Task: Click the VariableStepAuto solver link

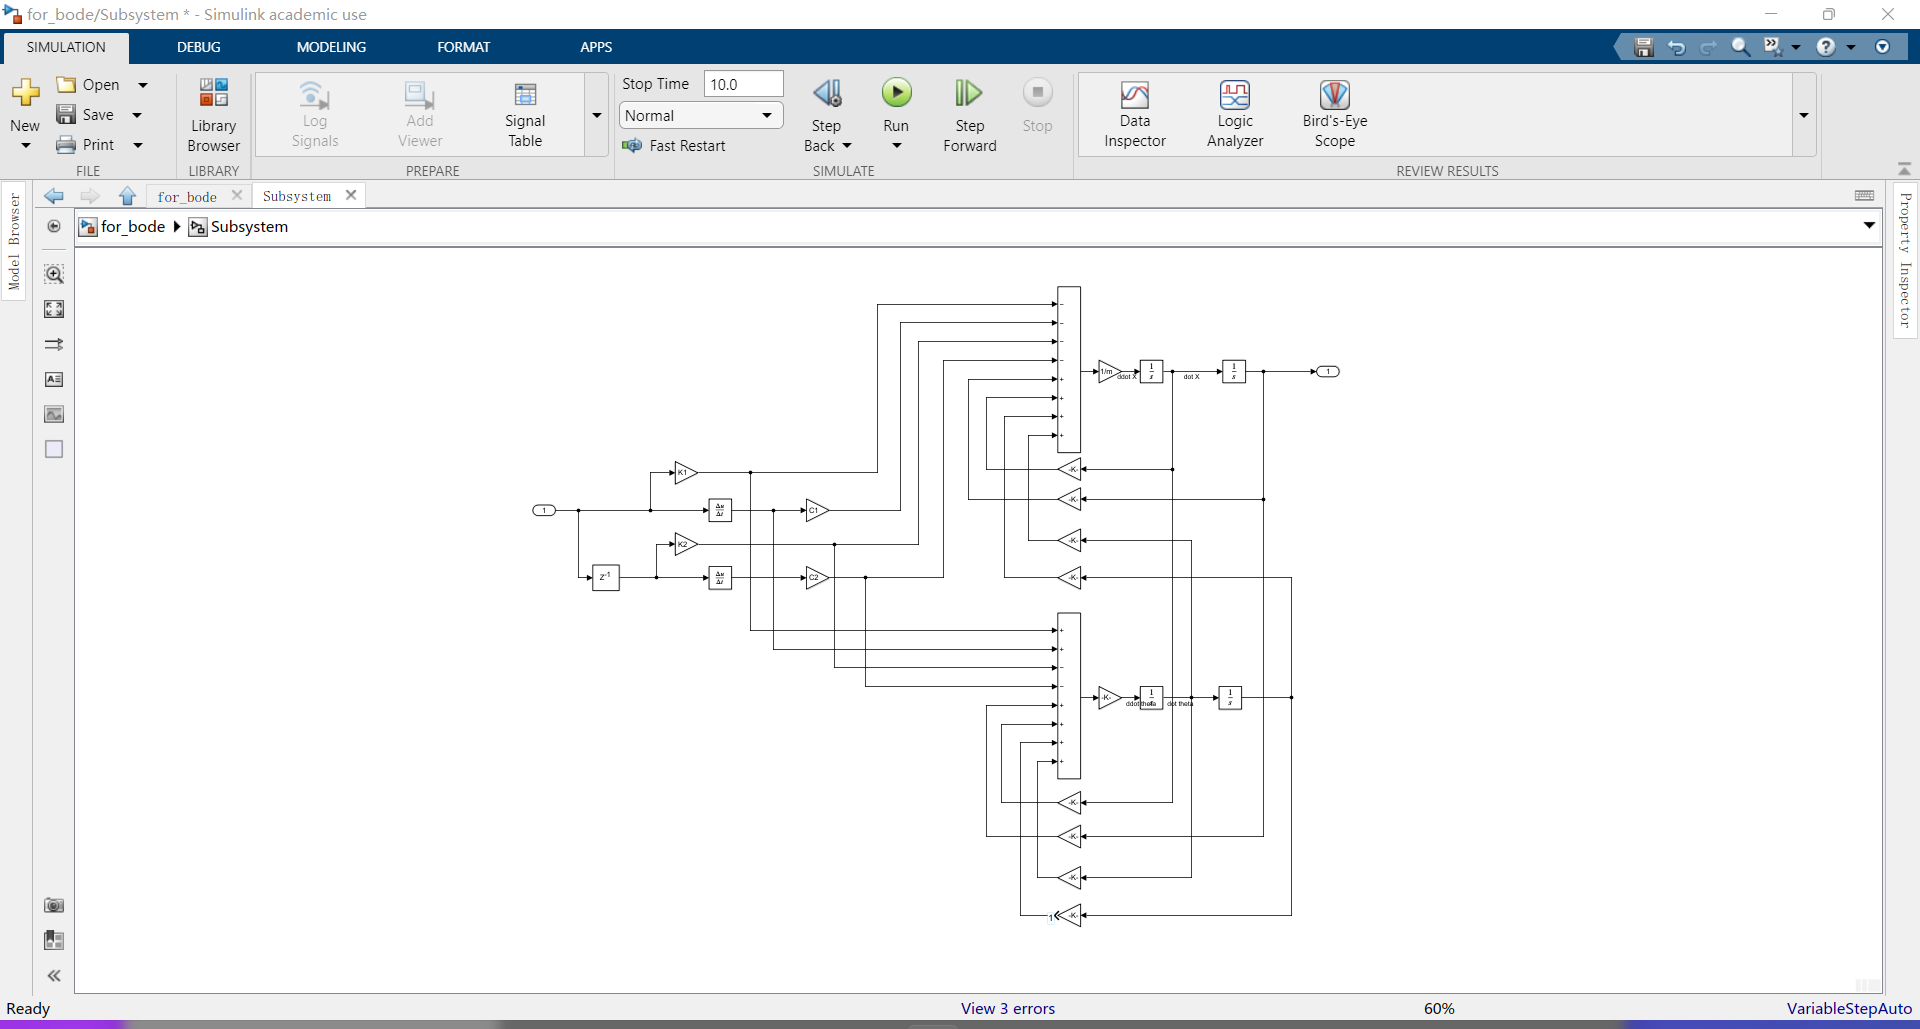Action: (1849, 1008)
